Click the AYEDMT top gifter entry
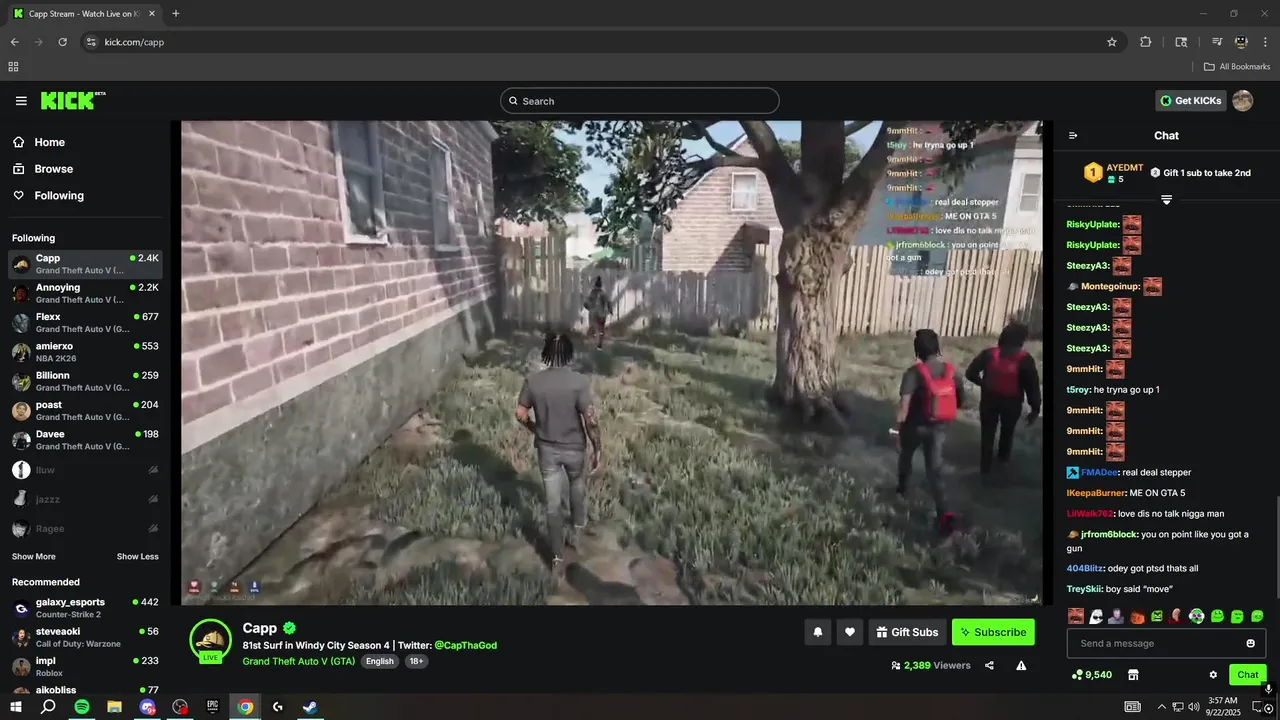 pyautogui.click(x=1112, y=173)
